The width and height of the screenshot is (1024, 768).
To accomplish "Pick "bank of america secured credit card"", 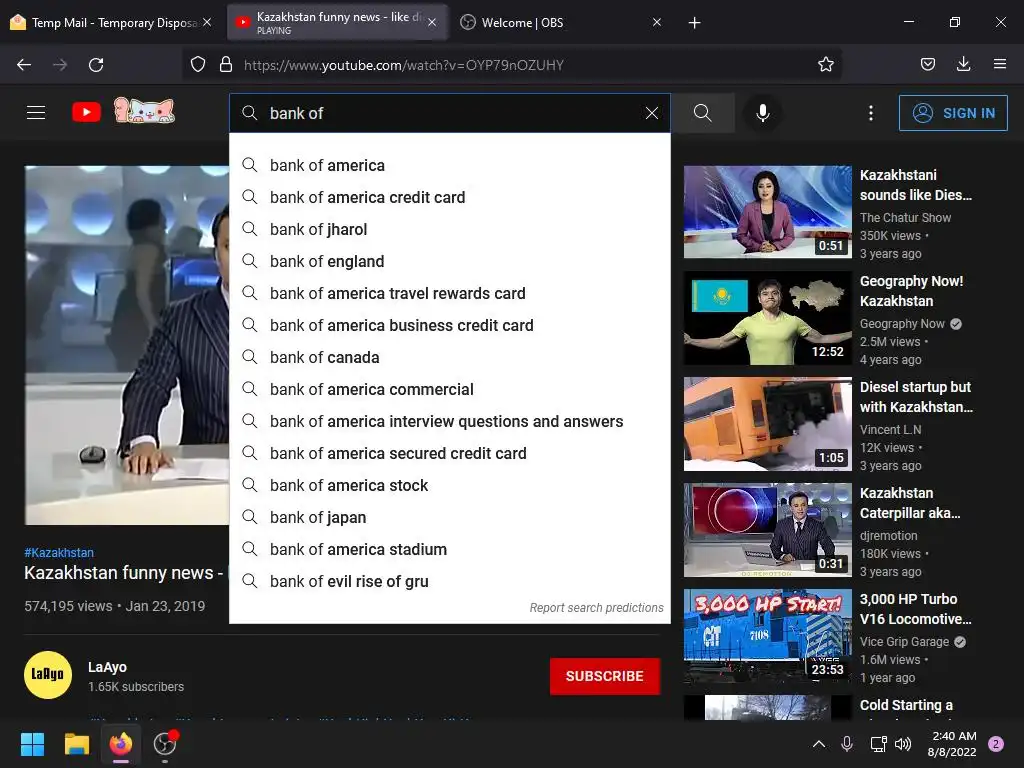I will point(450,453).
